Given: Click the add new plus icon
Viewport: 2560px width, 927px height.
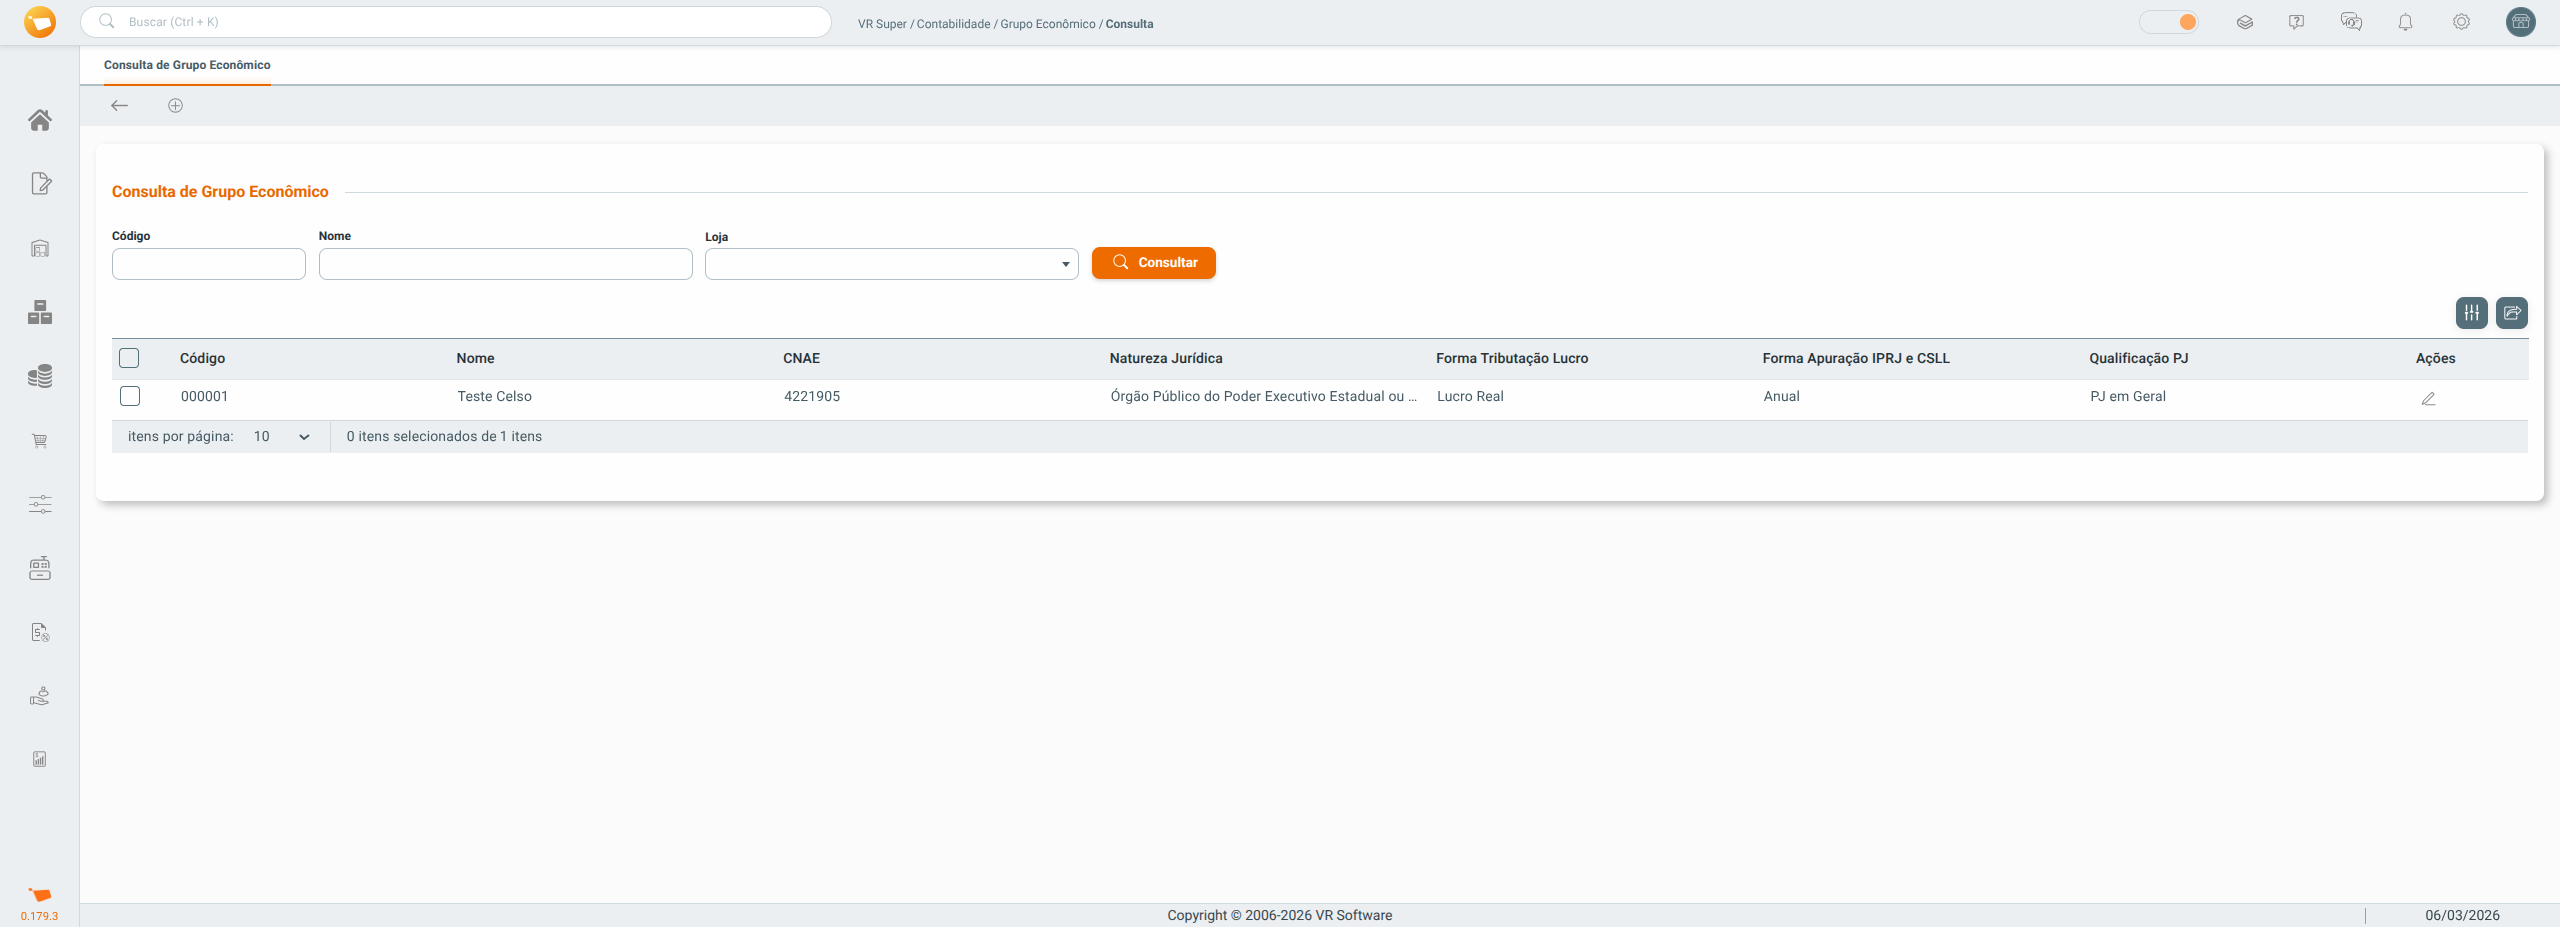Looking at the screenshot, I should (x=175, y=106).
